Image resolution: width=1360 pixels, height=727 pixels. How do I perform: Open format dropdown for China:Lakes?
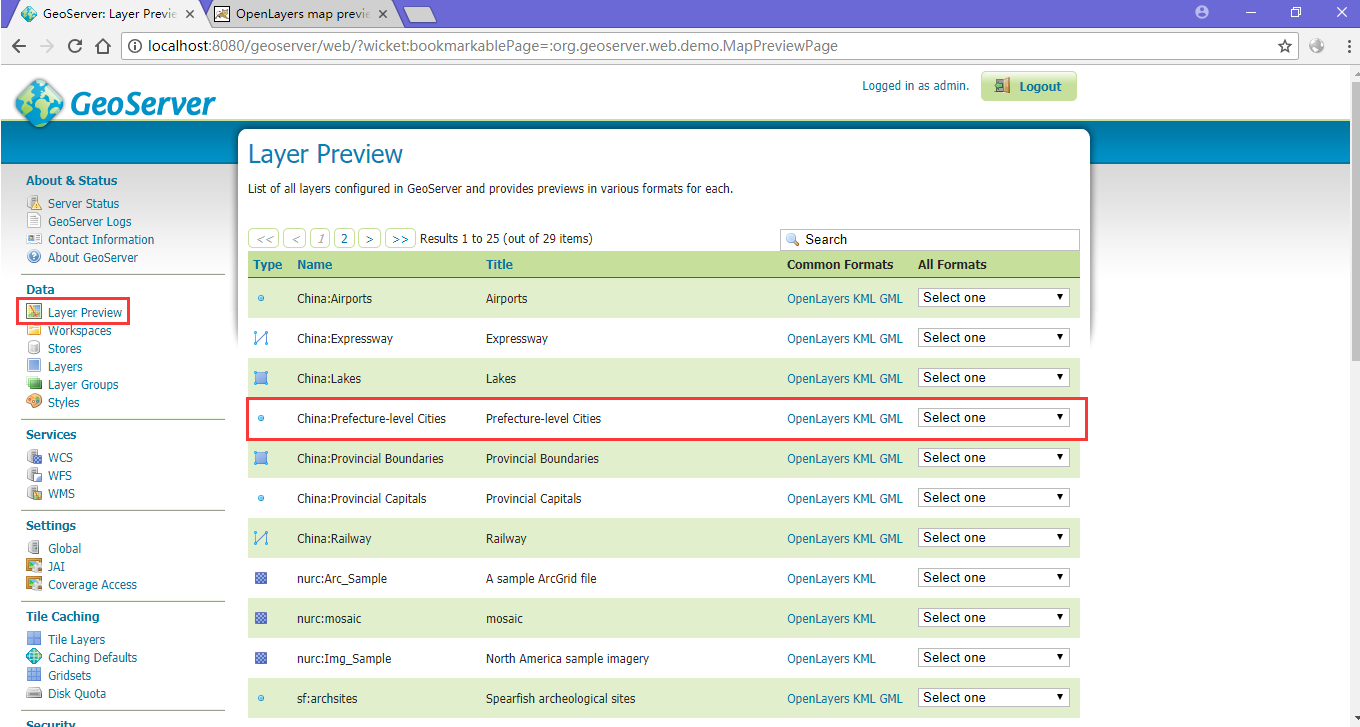coord(993,378)
